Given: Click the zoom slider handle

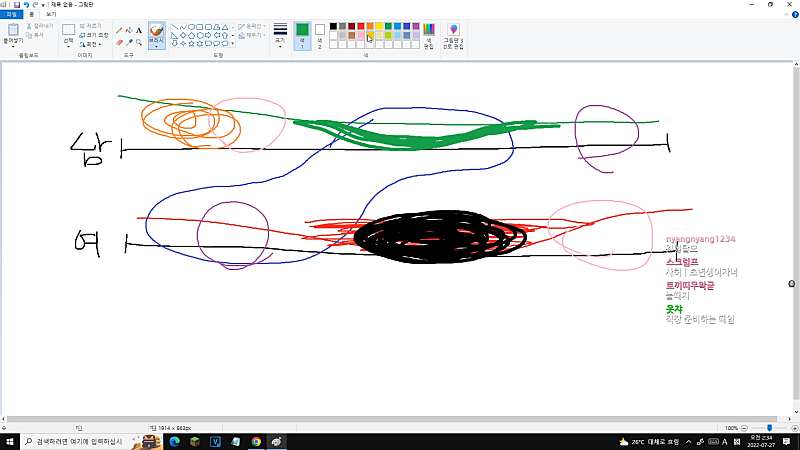Looking at the screenshot, I should (x=769, y=428).
